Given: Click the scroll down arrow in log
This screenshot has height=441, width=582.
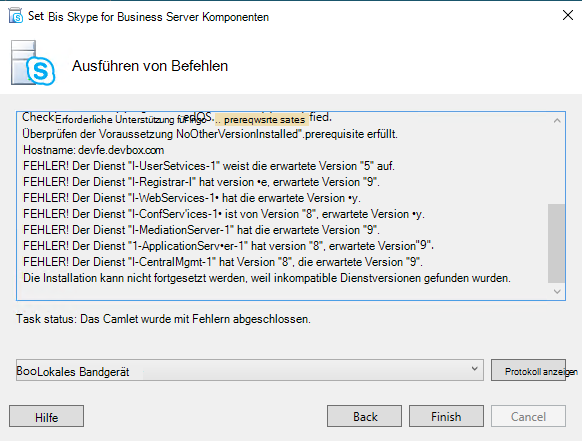Looking at the screenshot, I should [557, 291].
